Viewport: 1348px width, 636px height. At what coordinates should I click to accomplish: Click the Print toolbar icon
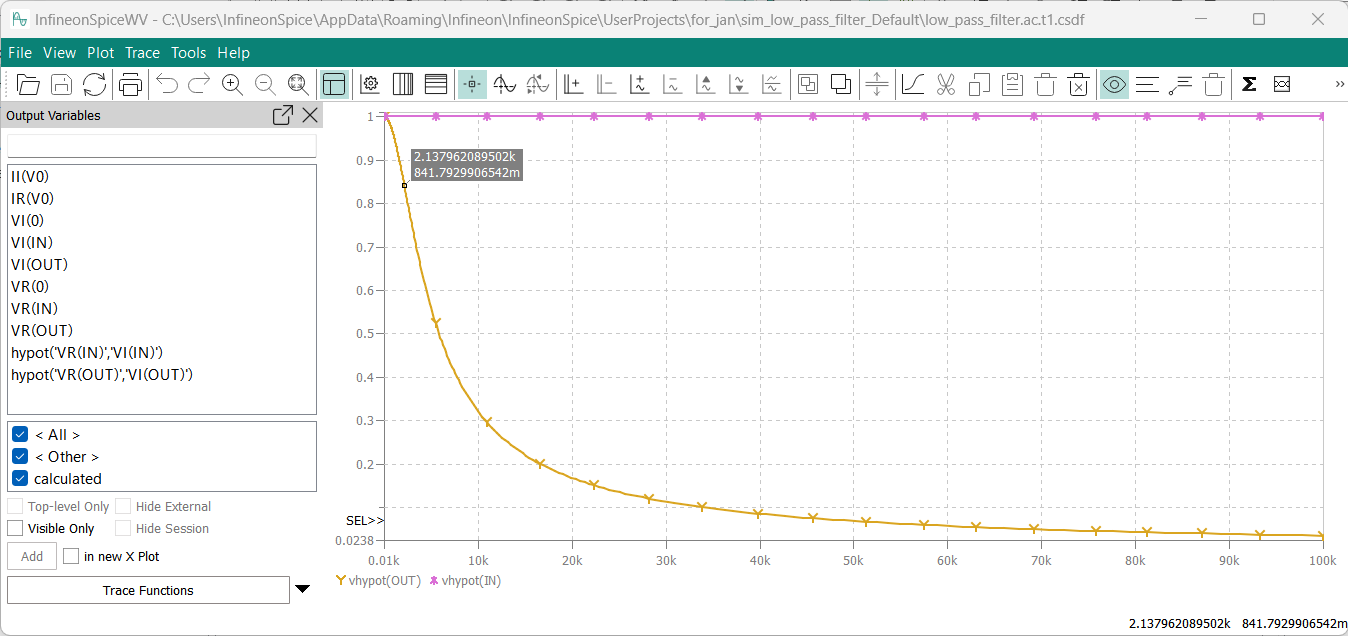coord(130,85)
